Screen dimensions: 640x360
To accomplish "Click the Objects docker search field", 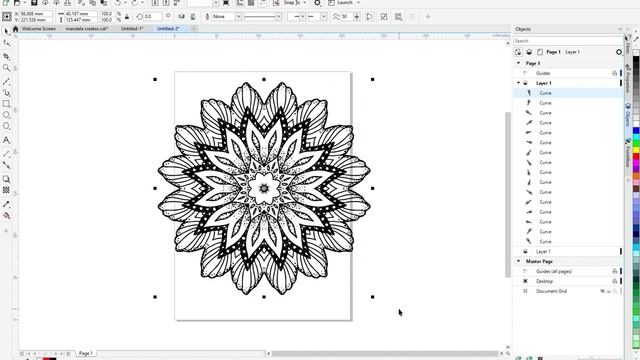I will click(x=568, y=41).
